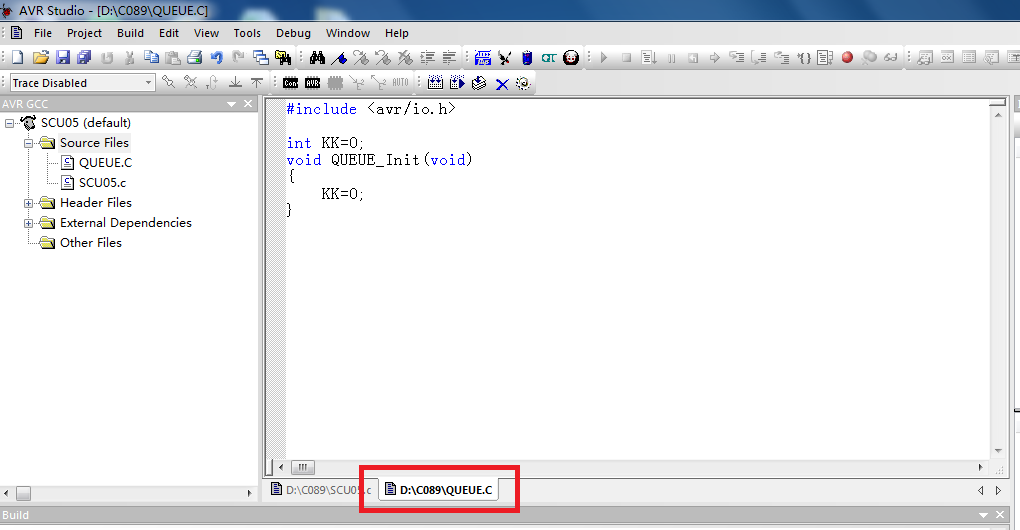Build and run with play-grid icon

tap(457, 83)
